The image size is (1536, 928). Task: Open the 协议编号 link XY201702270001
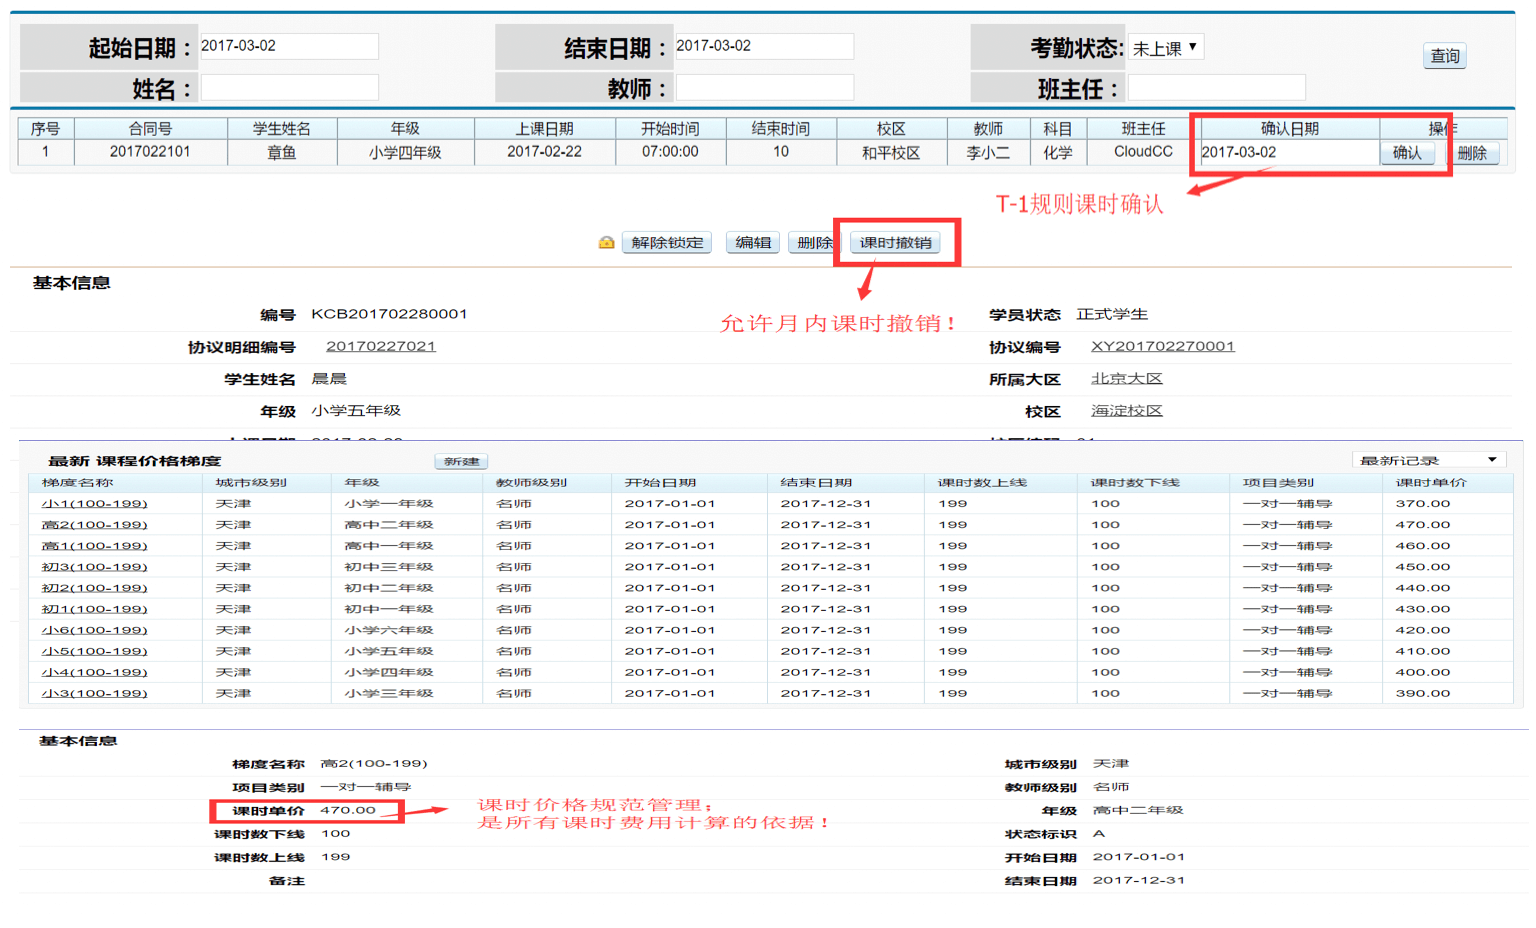point(1162,346)
